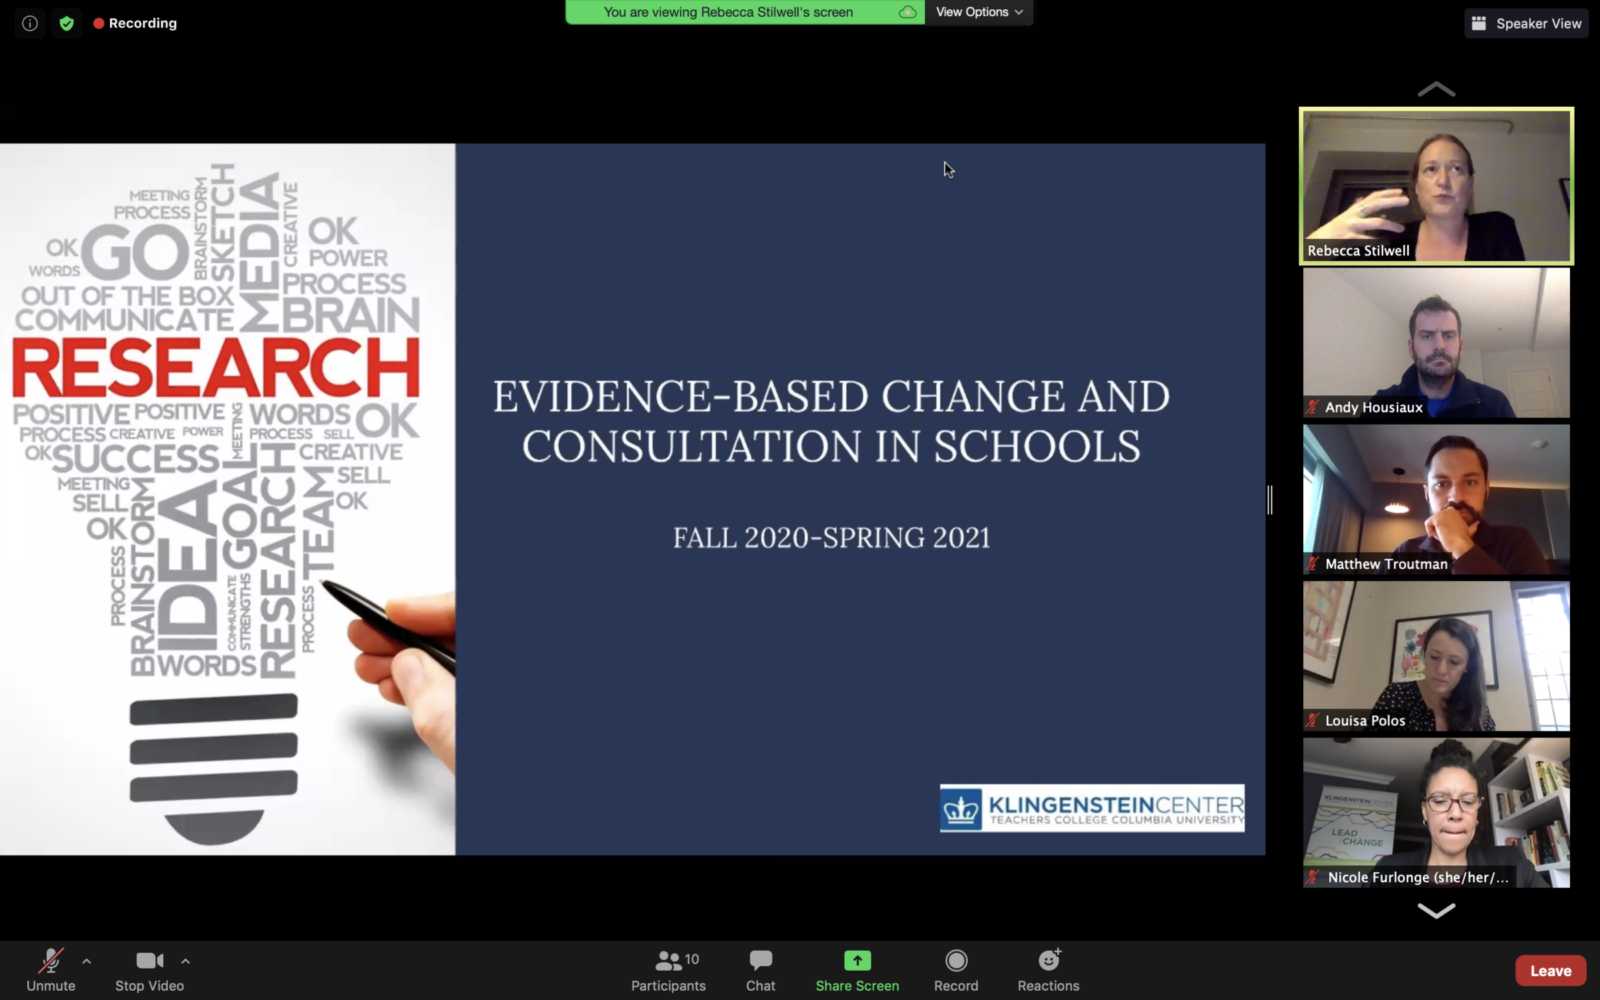Screen dimensions: 1600x1000
Task: Select Rebecca Stilwell's video thumbnail
Action: click(1436, 186)
